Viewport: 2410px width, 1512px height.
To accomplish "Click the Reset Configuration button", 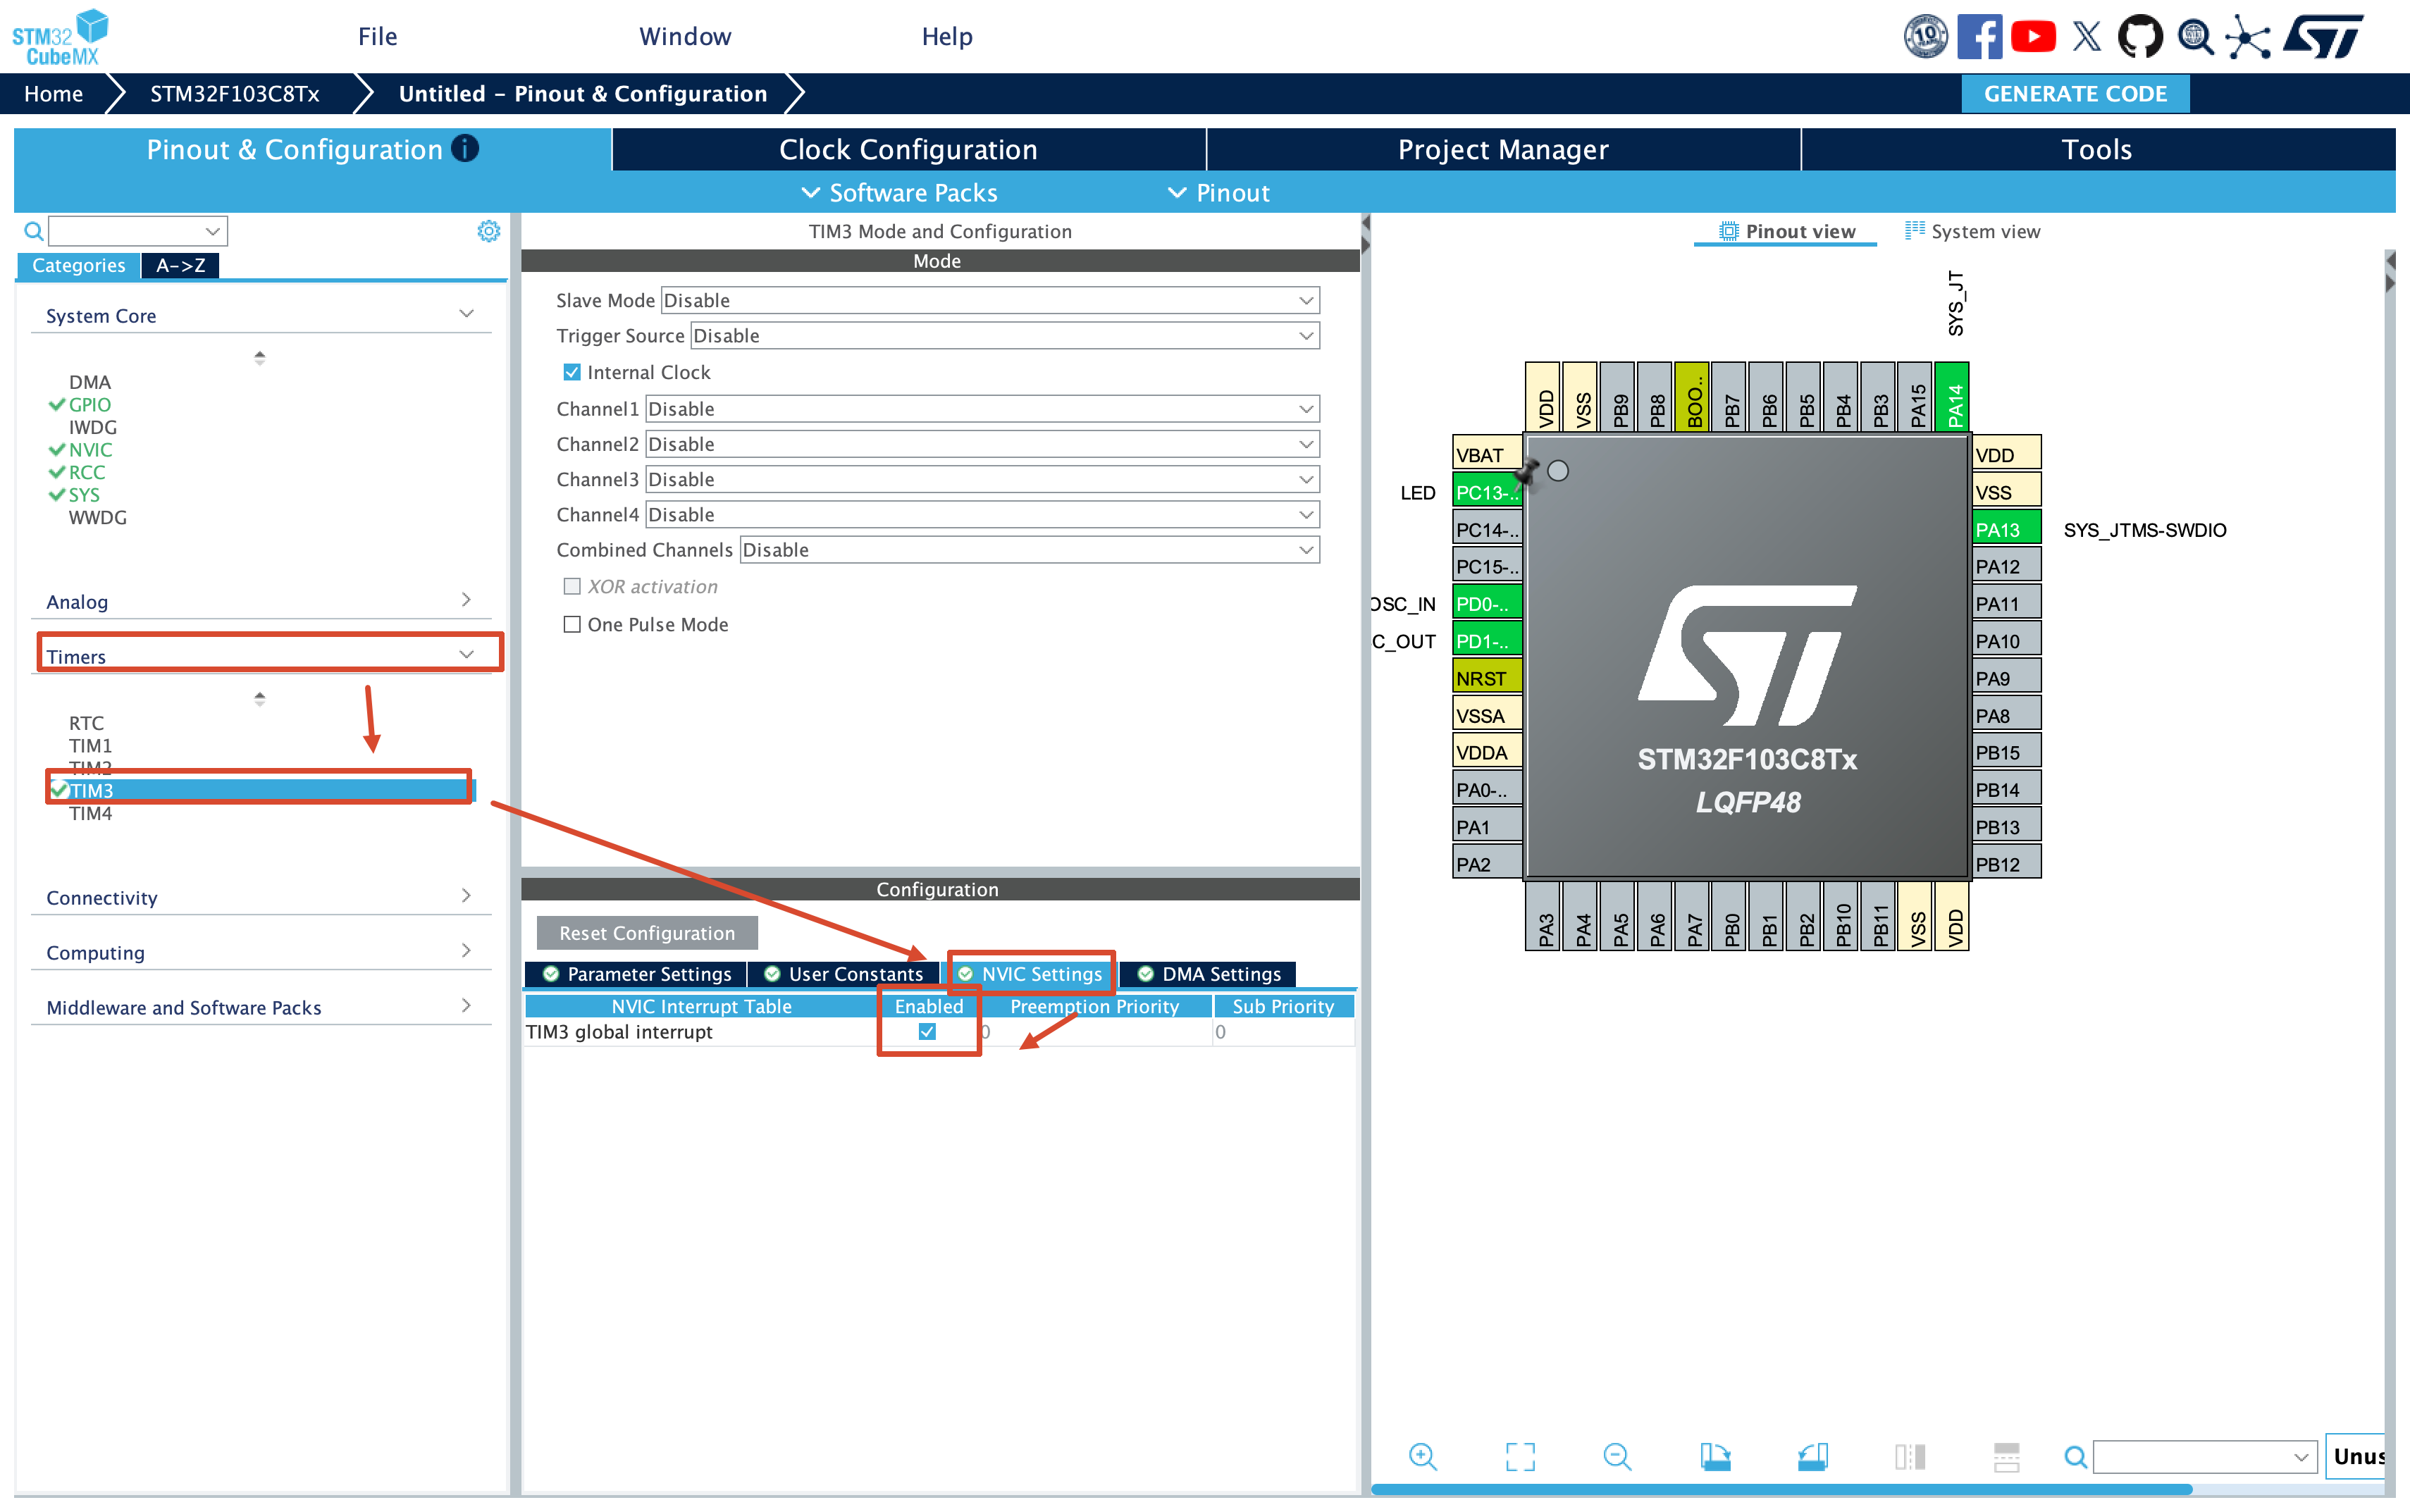I will [647, 932].
